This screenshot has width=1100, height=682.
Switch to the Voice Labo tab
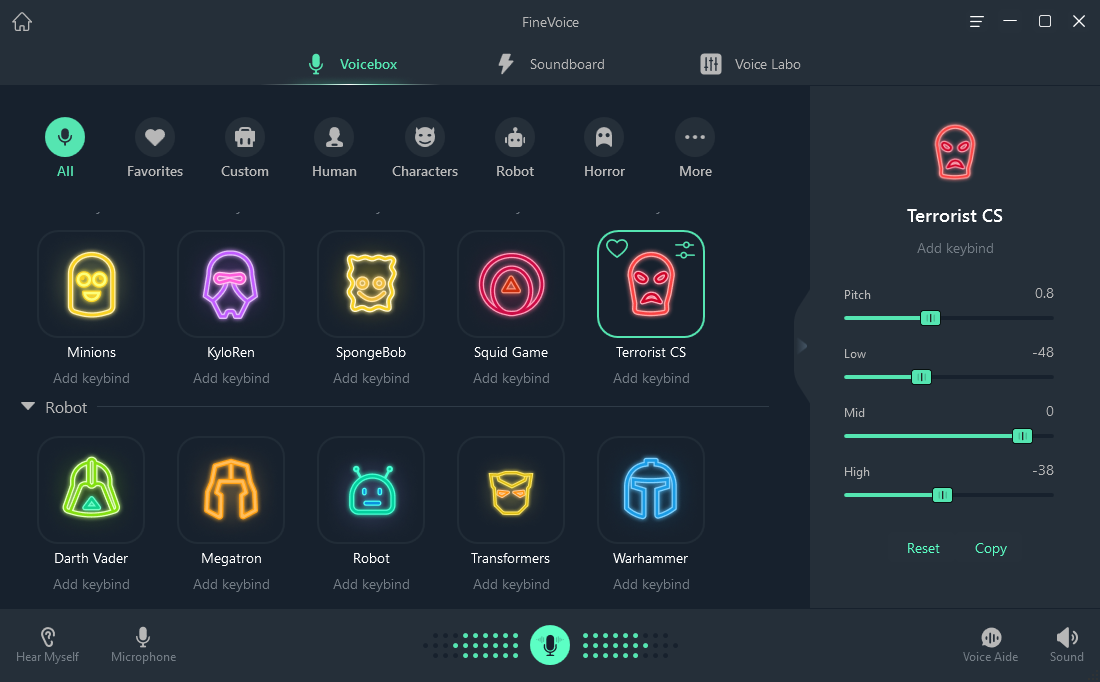(750, 64)
